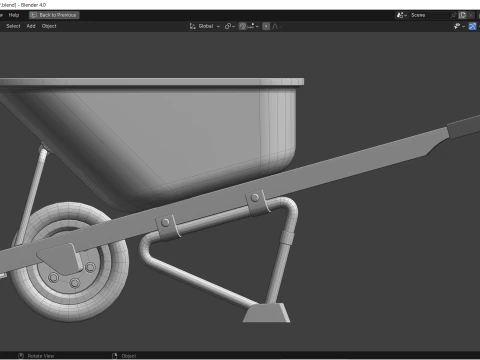Open the pivot point dropdown
Image resolution: width=480 pixels, height=360 pixels.
click(230, 26)
